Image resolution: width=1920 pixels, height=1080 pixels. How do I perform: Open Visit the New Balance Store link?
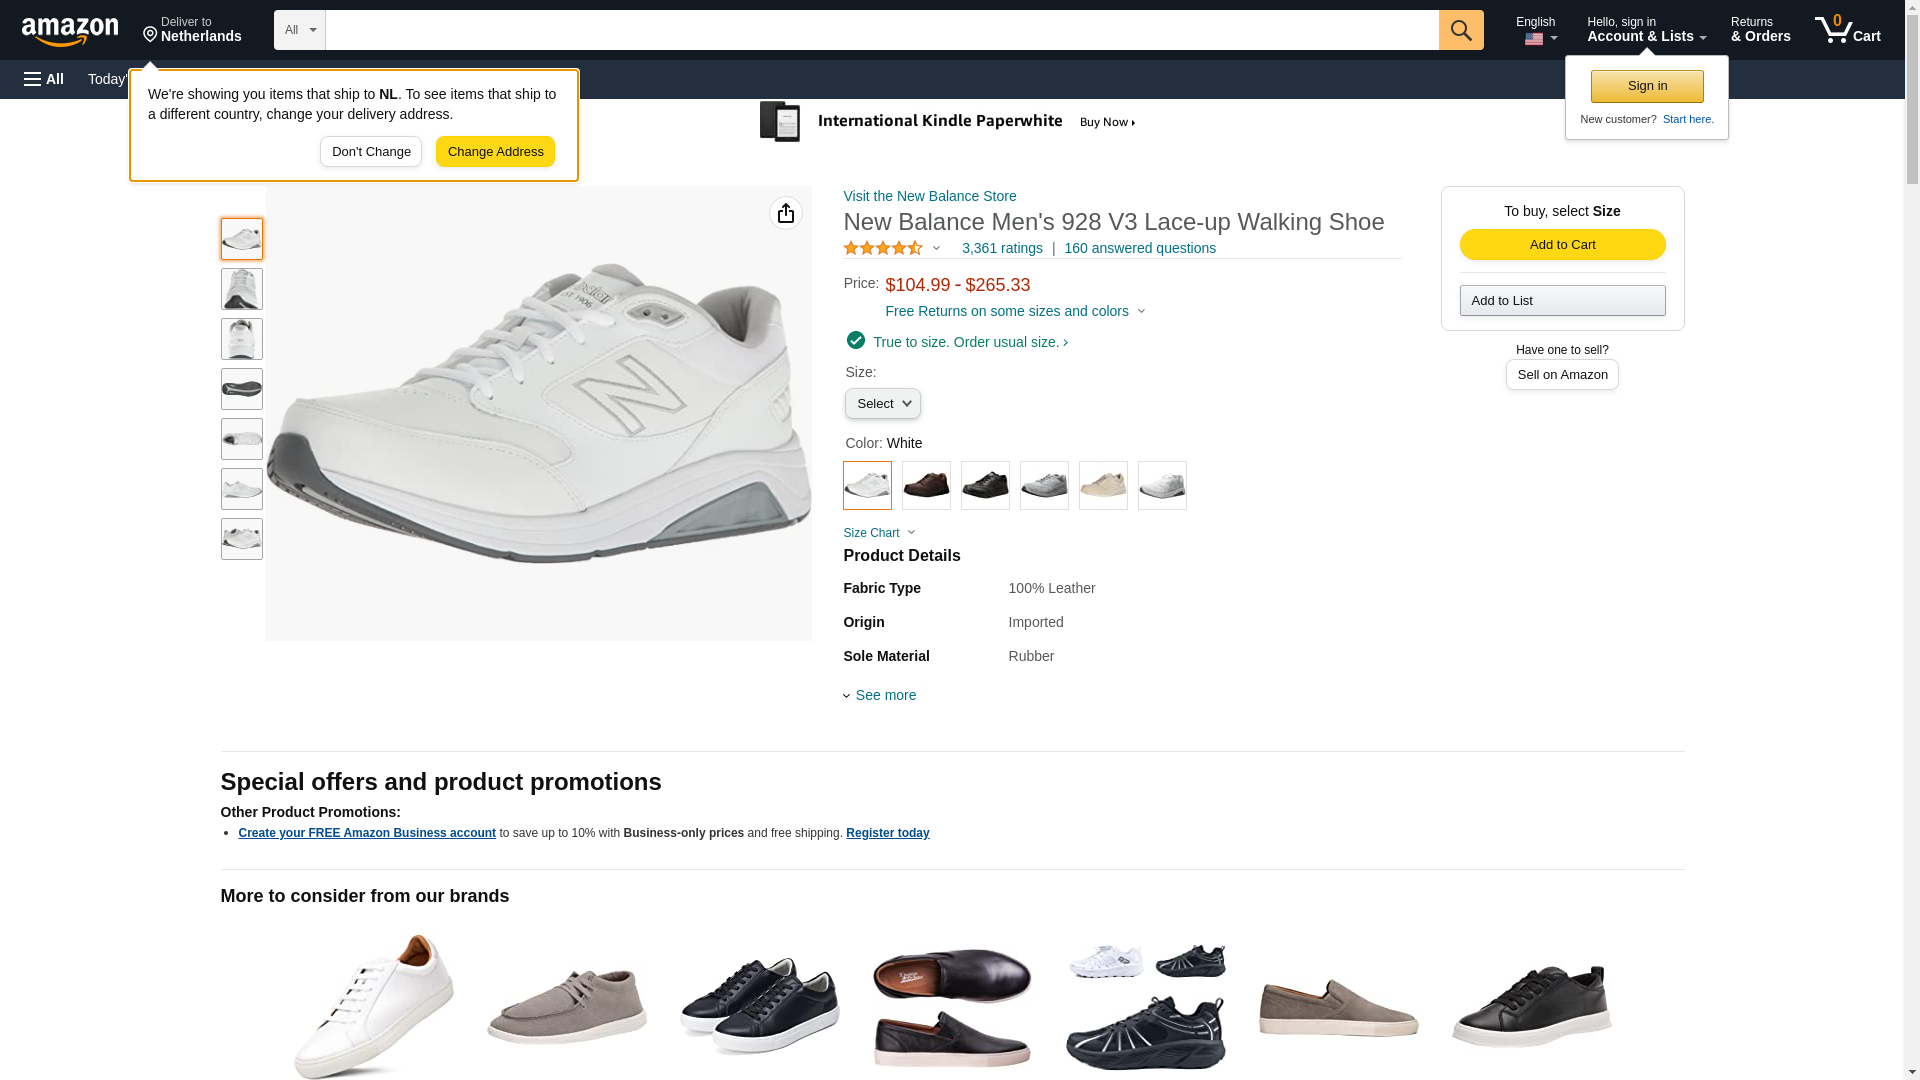click(929, 196)
